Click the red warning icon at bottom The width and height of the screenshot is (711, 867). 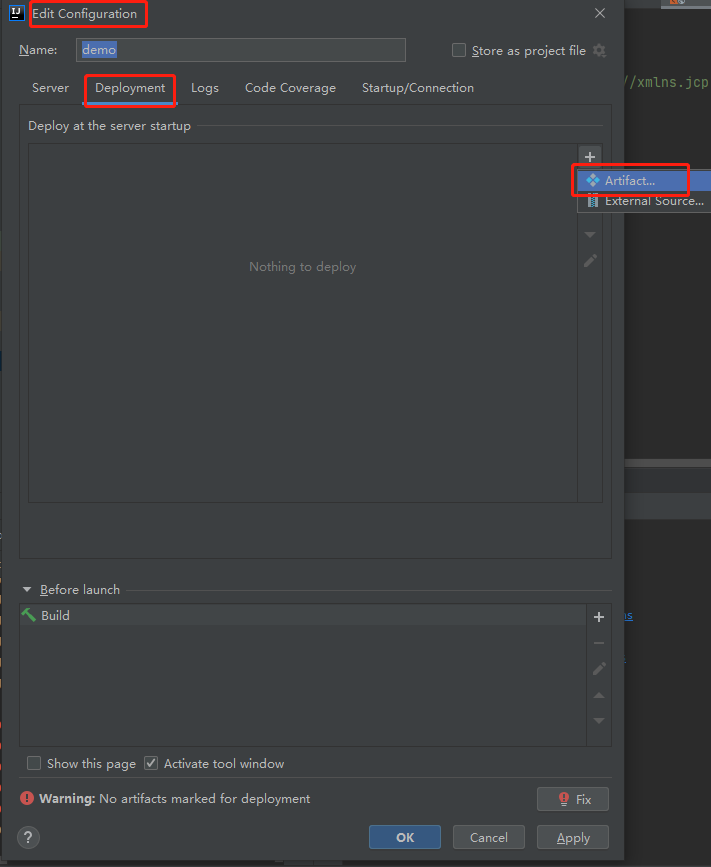pos(27,798)
